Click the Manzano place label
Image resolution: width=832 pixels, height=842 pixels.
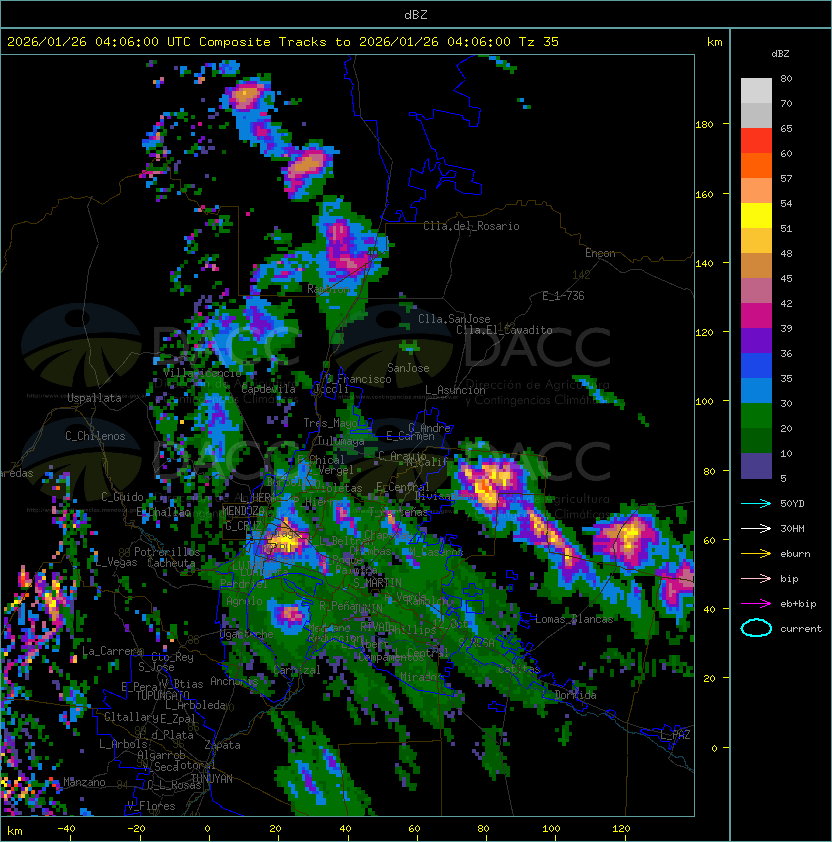tap(84, 782)
